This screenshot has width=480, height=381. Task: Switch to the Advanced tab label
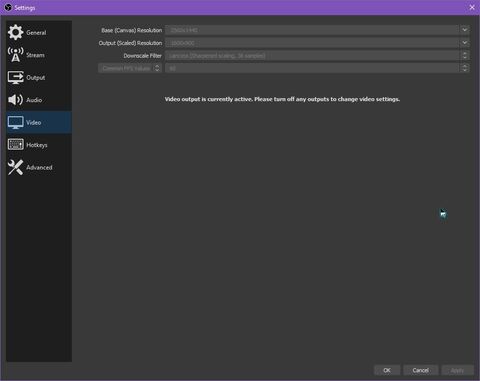click(39, 167)
